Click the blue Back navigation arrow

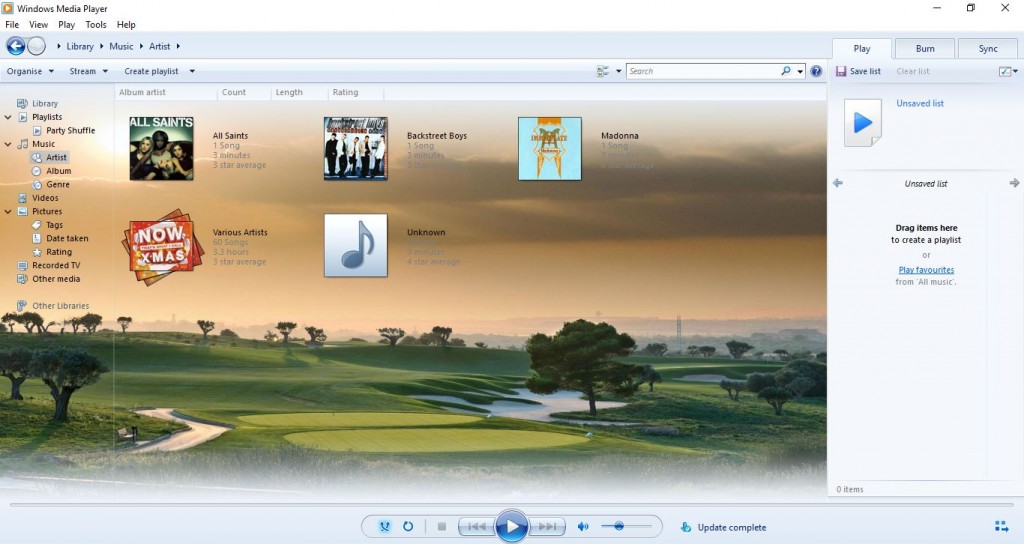[16, 46]
